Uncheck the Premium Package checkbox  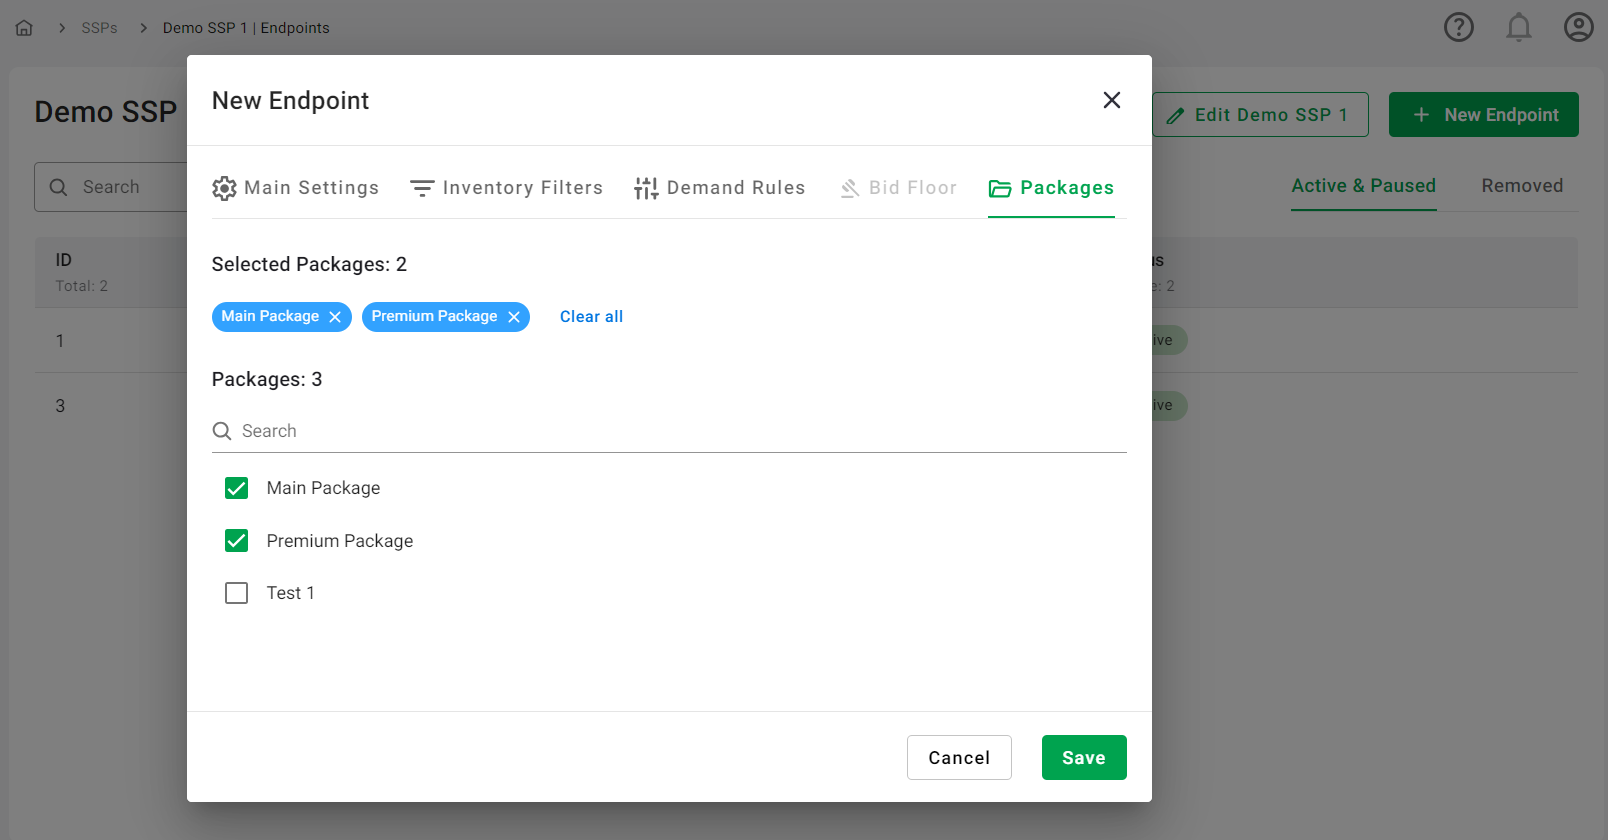click(237, 541)
